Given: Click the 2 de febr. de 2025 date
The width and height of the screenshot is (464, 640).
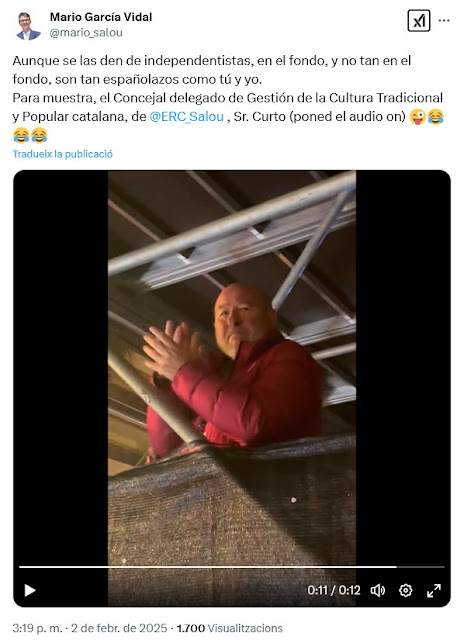Looking at the screenshot, I should point(119,628).
